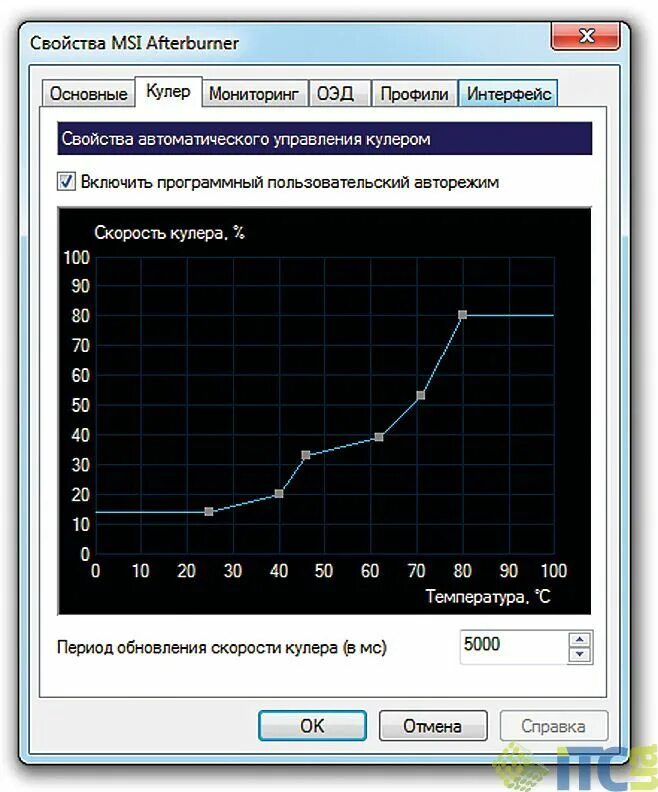The image size is (658, 792).
Task: Close the MSI Afterburner properties window
Action: (x=586, y=36)
